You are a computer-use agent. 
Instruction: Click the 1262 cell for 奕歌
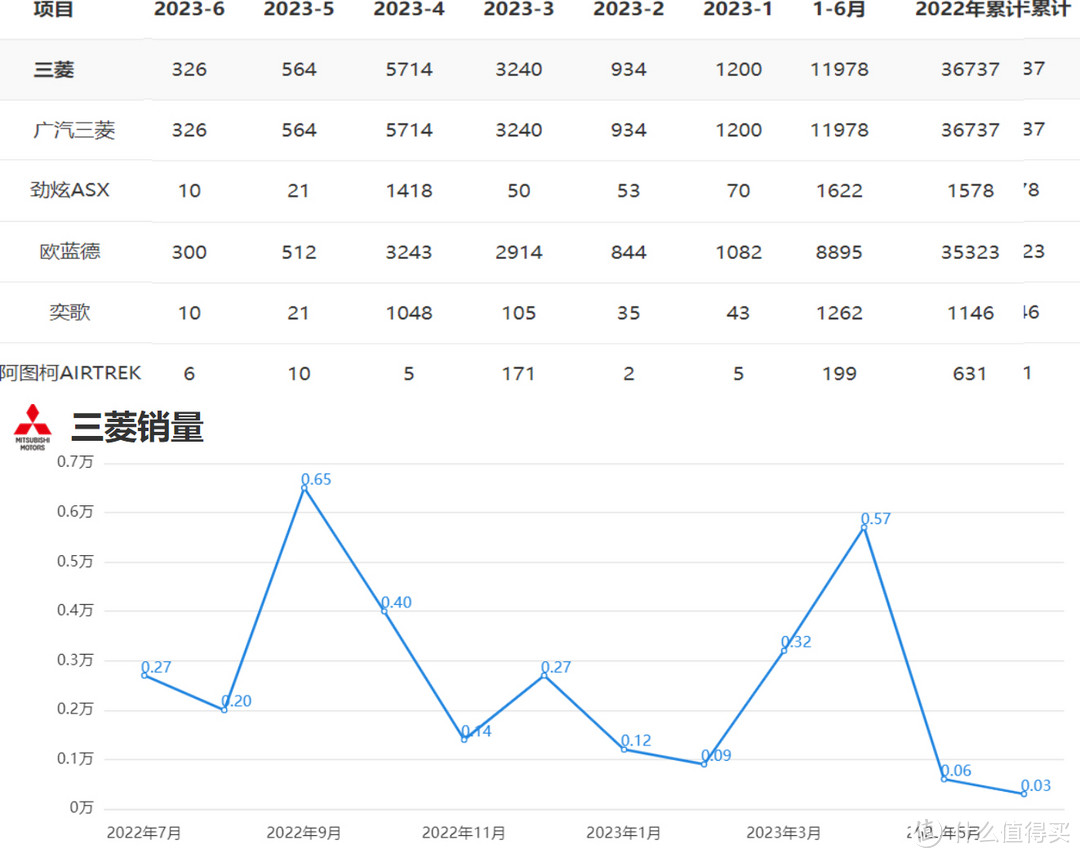839,313
